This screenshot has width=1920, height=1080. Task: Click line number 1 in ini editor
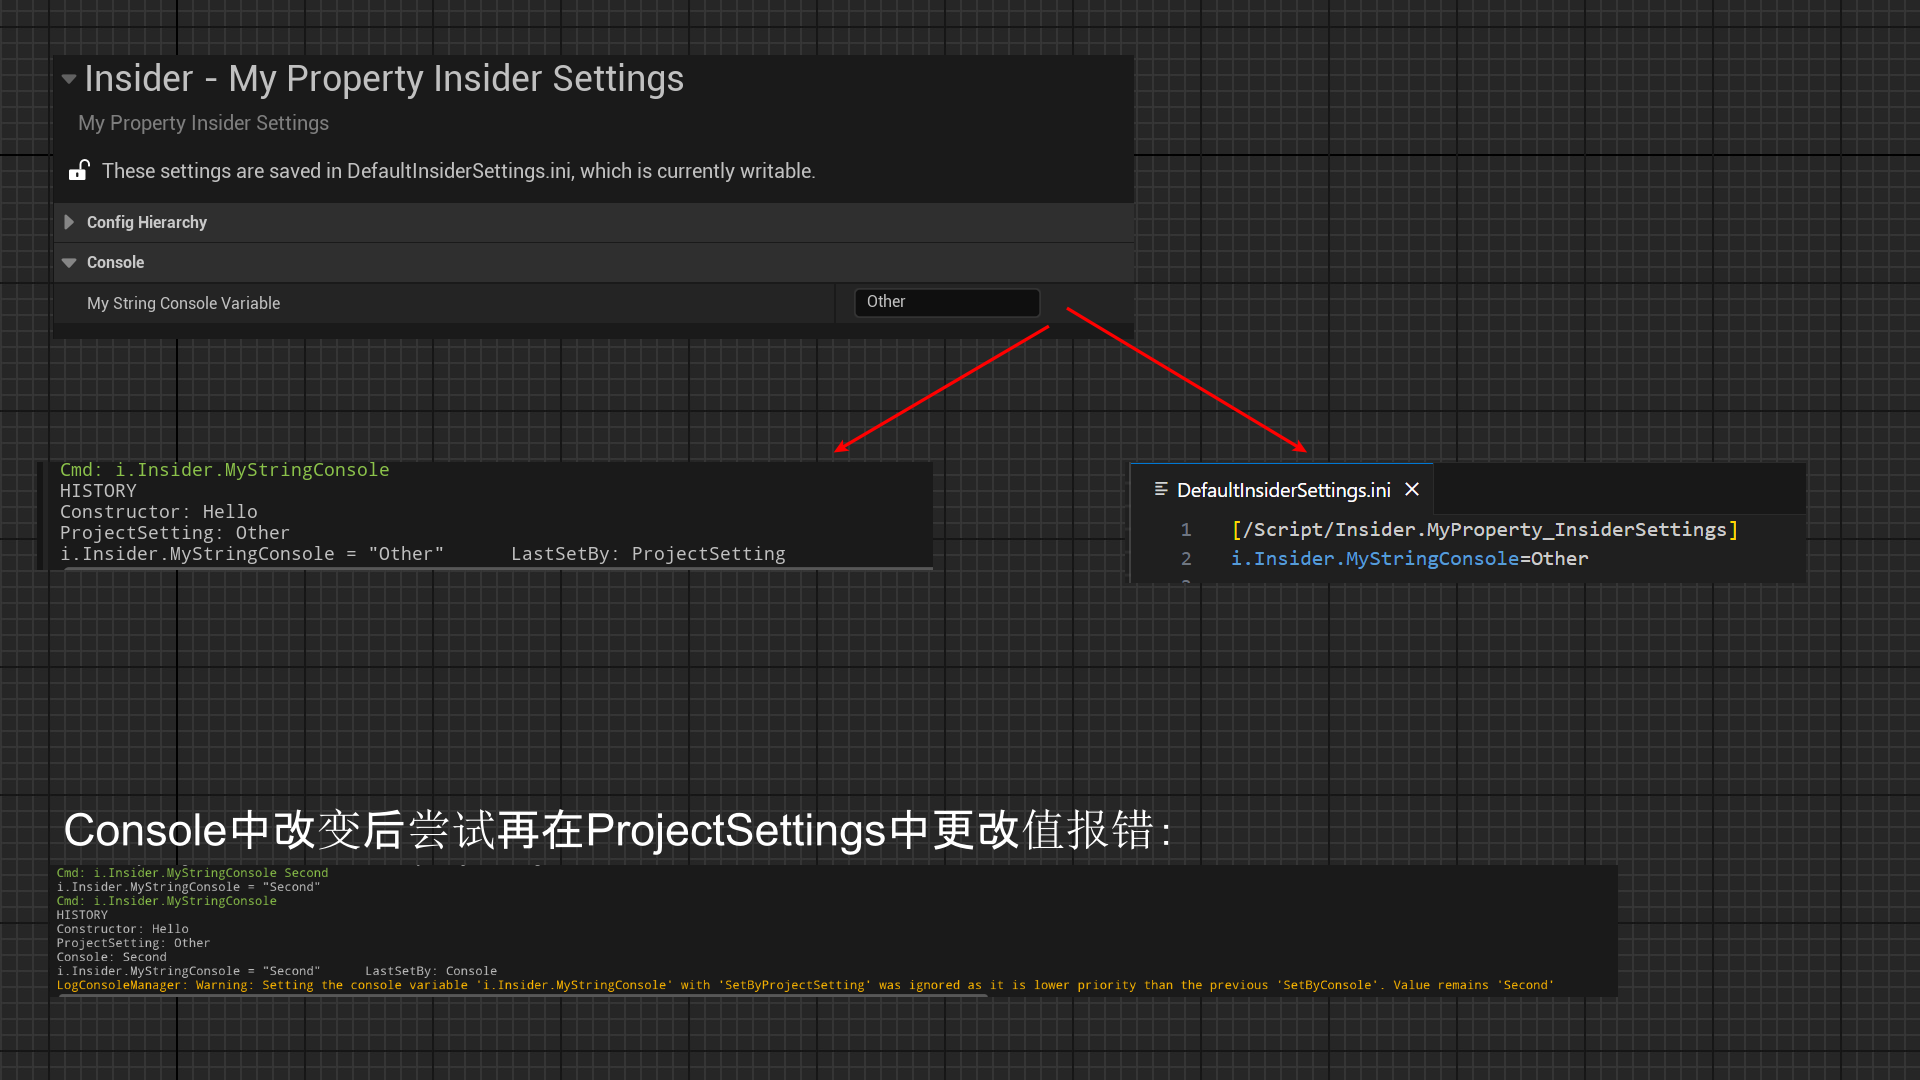point(1186,530)
